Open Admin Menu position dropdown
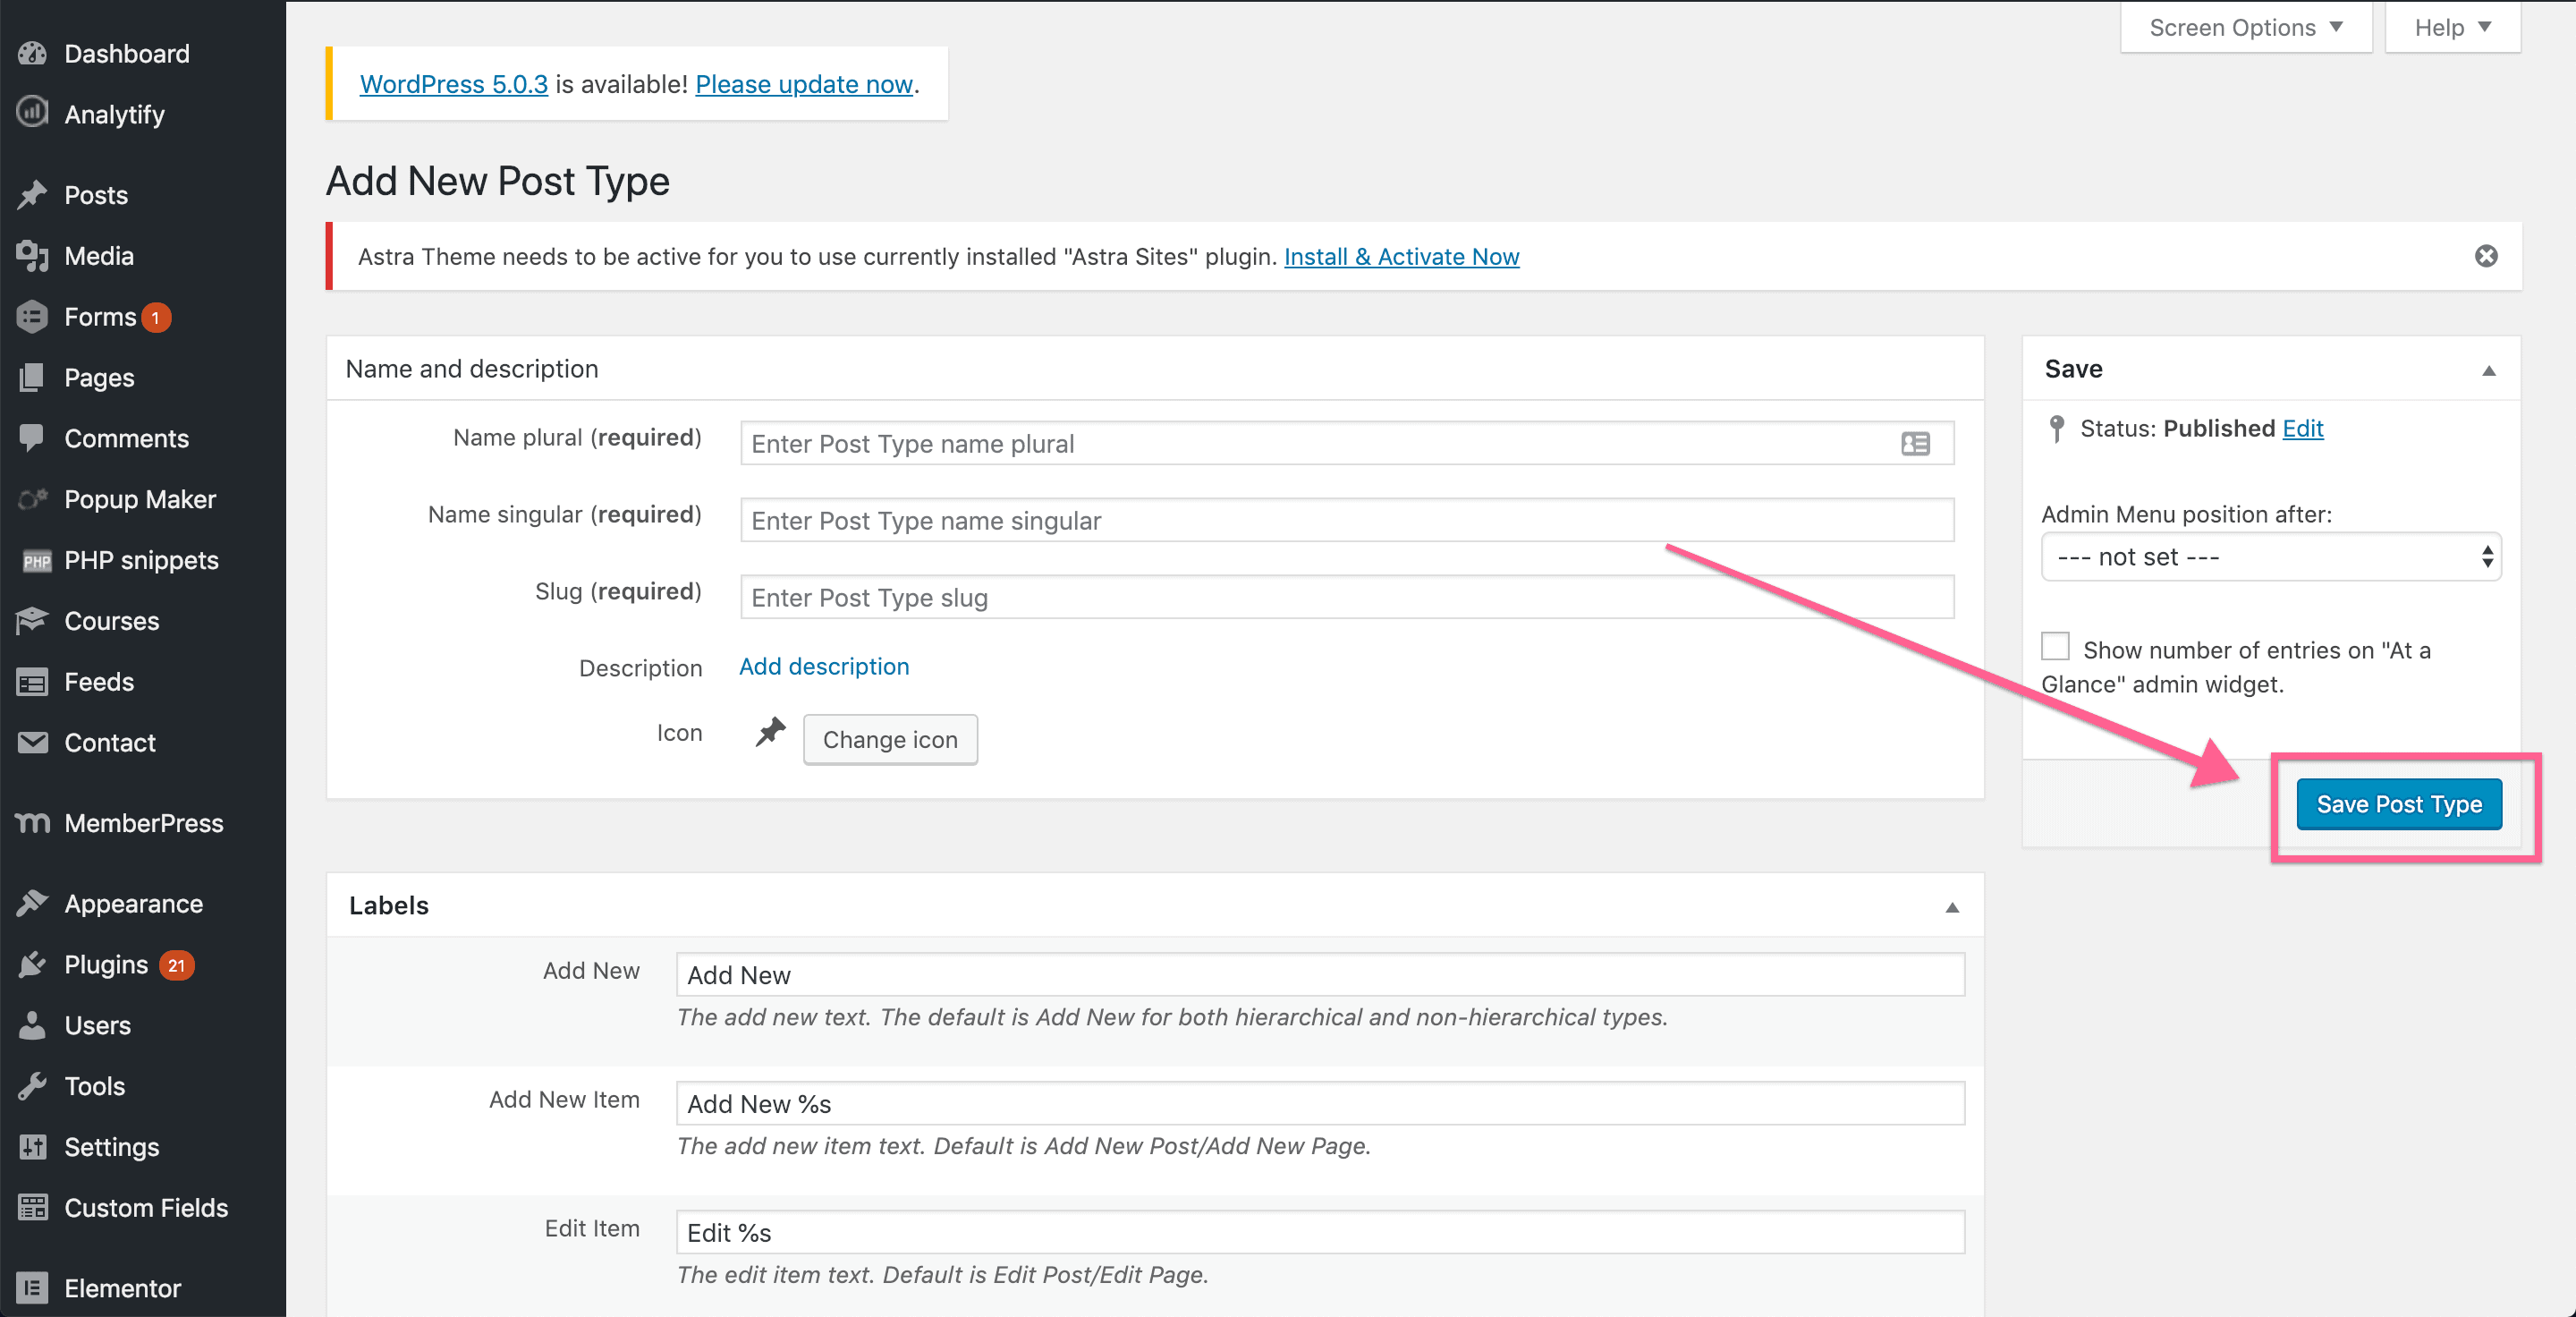Viewport: 2576px width, 1317px height. pos(2271,557)
